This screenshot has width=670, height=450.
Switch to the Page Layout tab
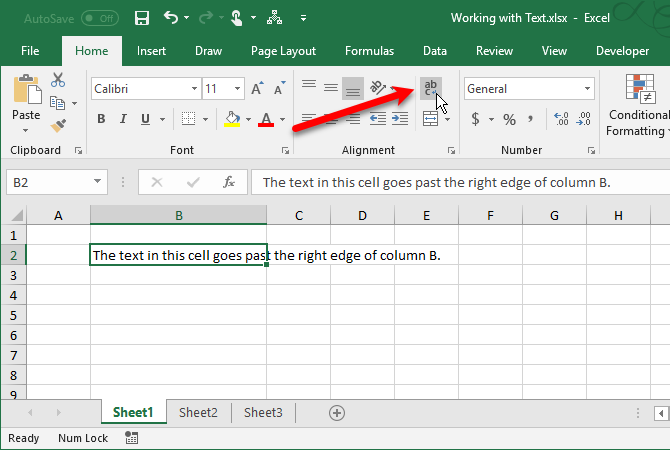pyautogui.click(x=283, y=51)
